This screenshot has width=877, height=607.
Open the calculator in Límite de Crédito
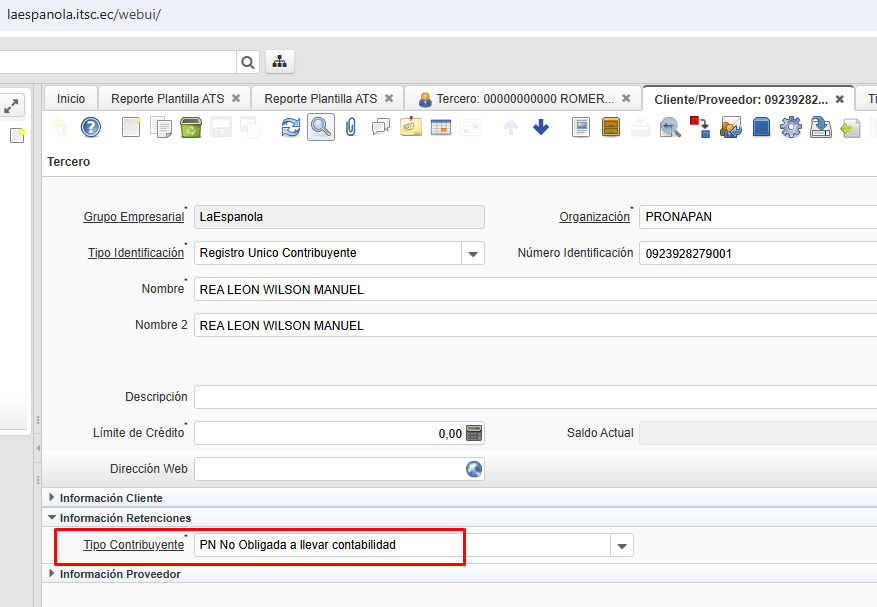coord(474,433)
